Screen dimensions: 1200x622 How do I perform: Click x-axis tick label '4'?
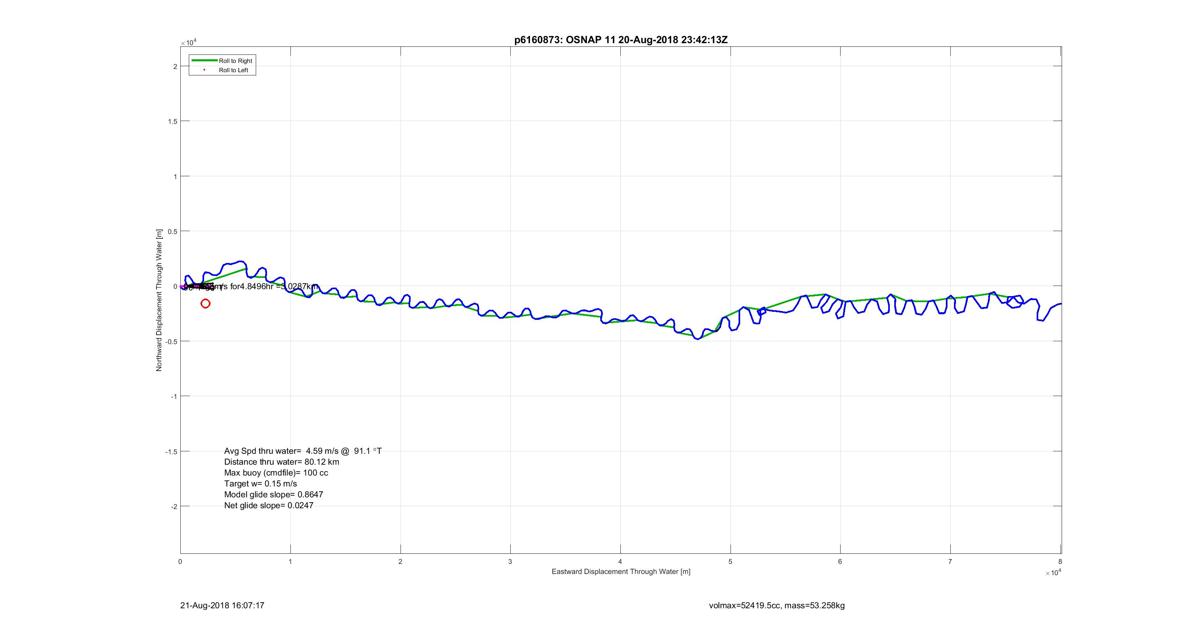click(x=621, y=563)
